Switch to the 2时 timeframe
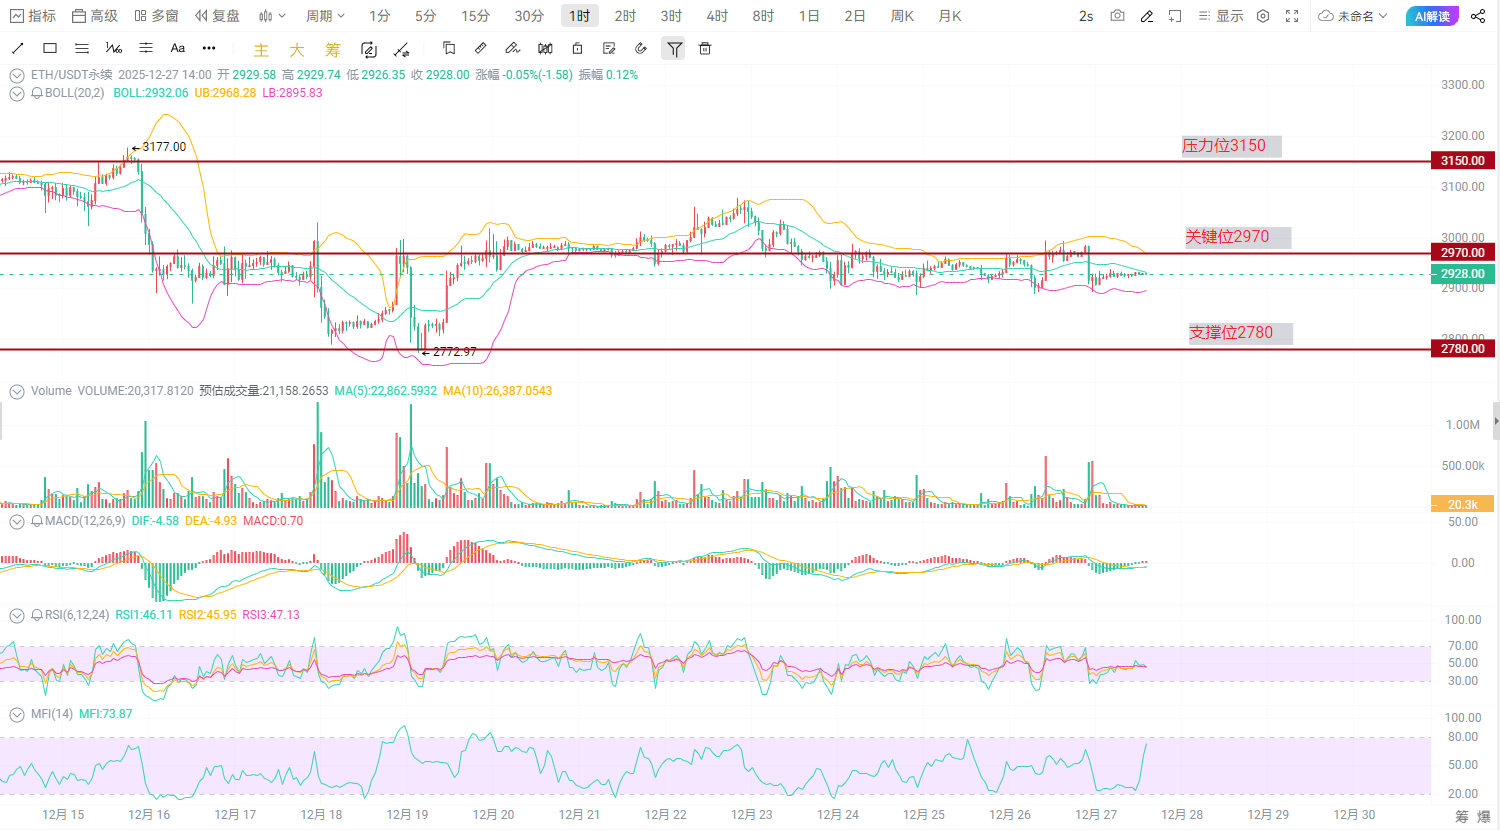 click(x=625, y=16)
